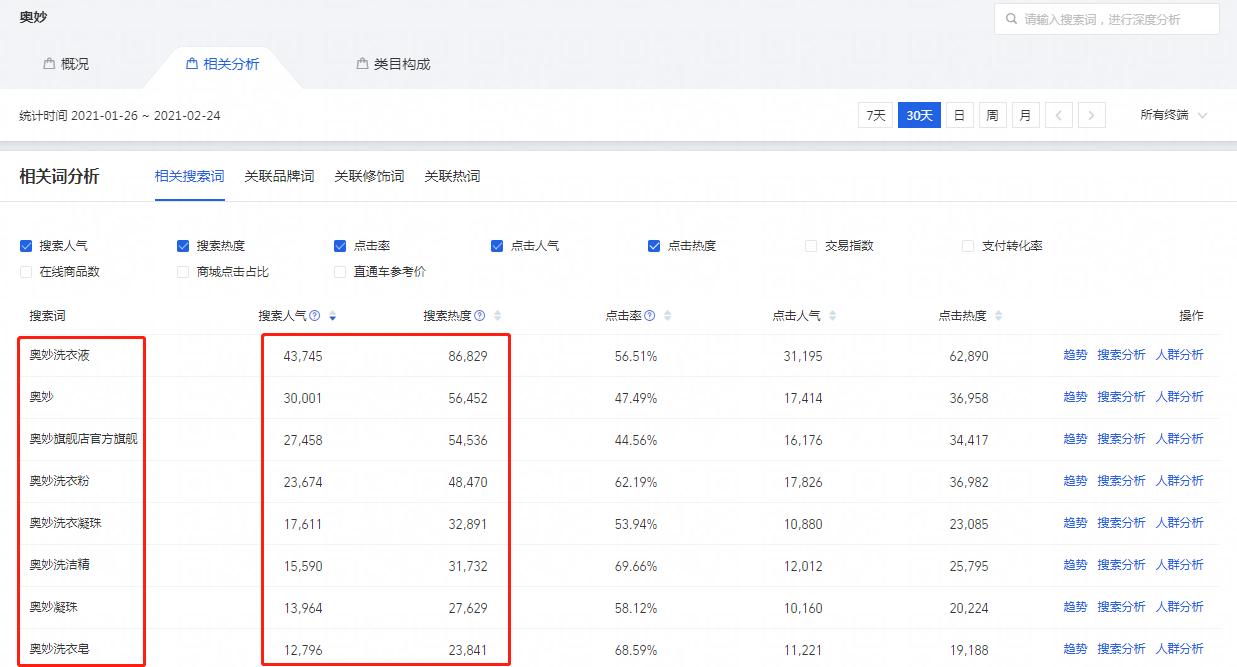Click the left pagination arrow next to 月
This screenshot has height=667, width=1237.
tap(1059, 115)
